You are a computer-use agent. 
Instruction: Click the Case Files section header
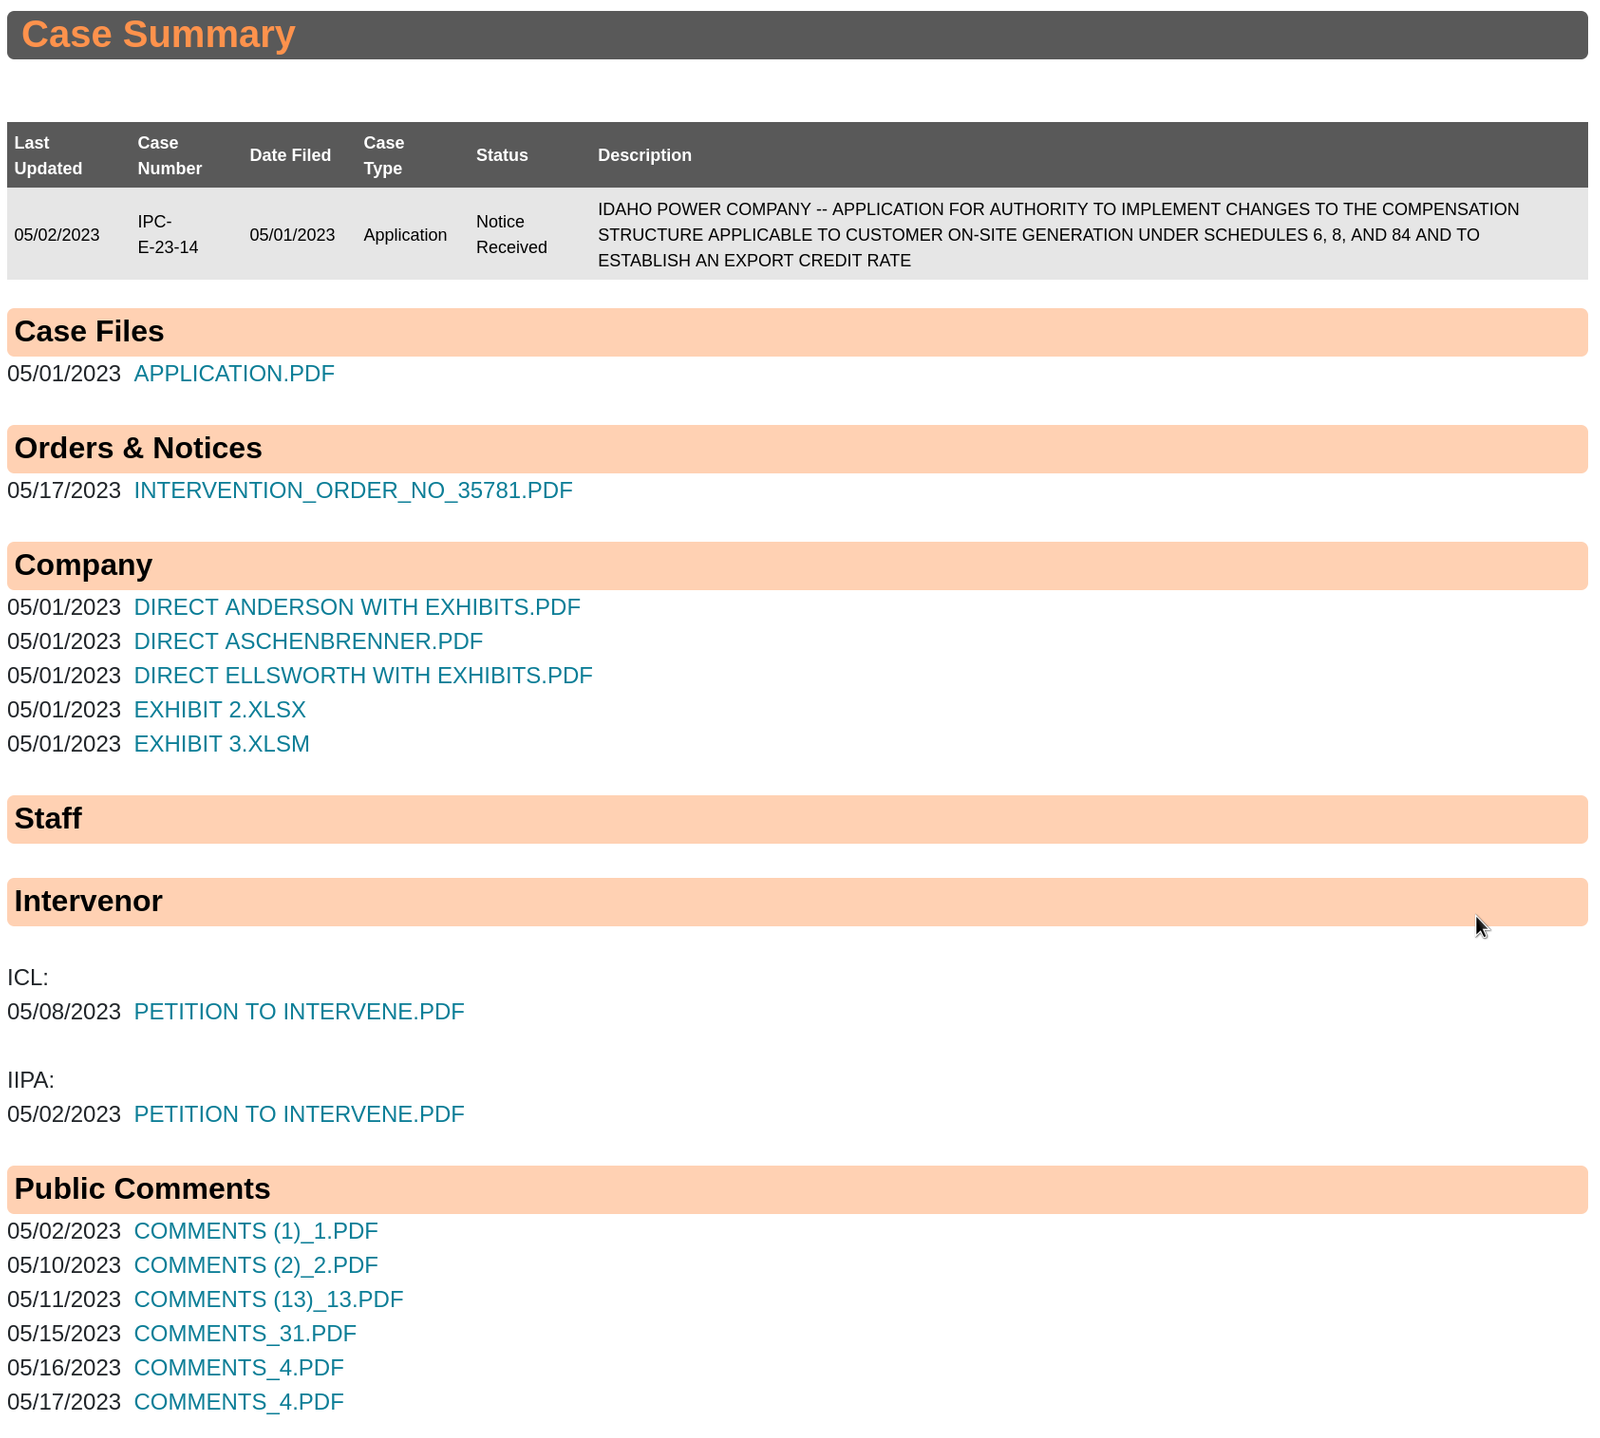coord(89,332)
